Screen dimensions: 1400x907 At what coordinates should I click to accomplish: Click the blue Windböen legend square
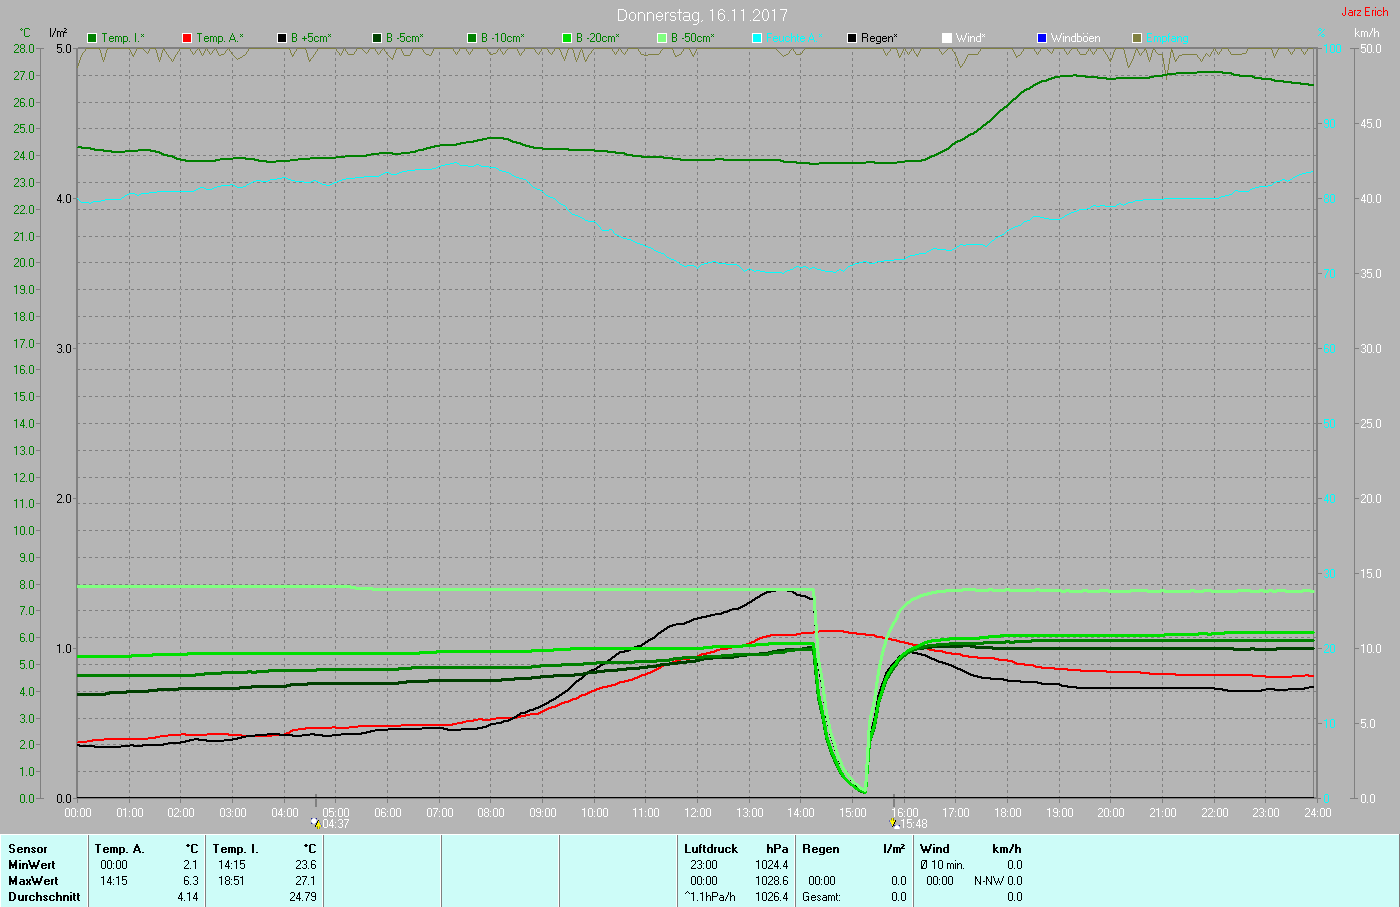click(1042, 38)
